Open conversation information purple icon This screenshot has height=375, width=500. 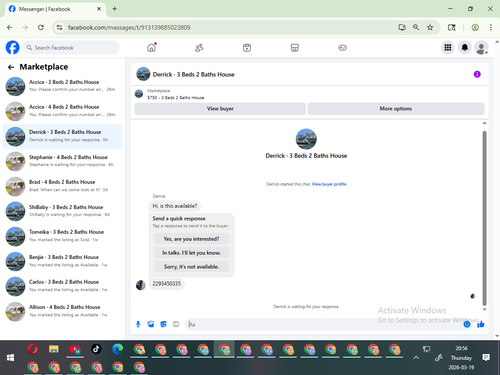point(477,74)
